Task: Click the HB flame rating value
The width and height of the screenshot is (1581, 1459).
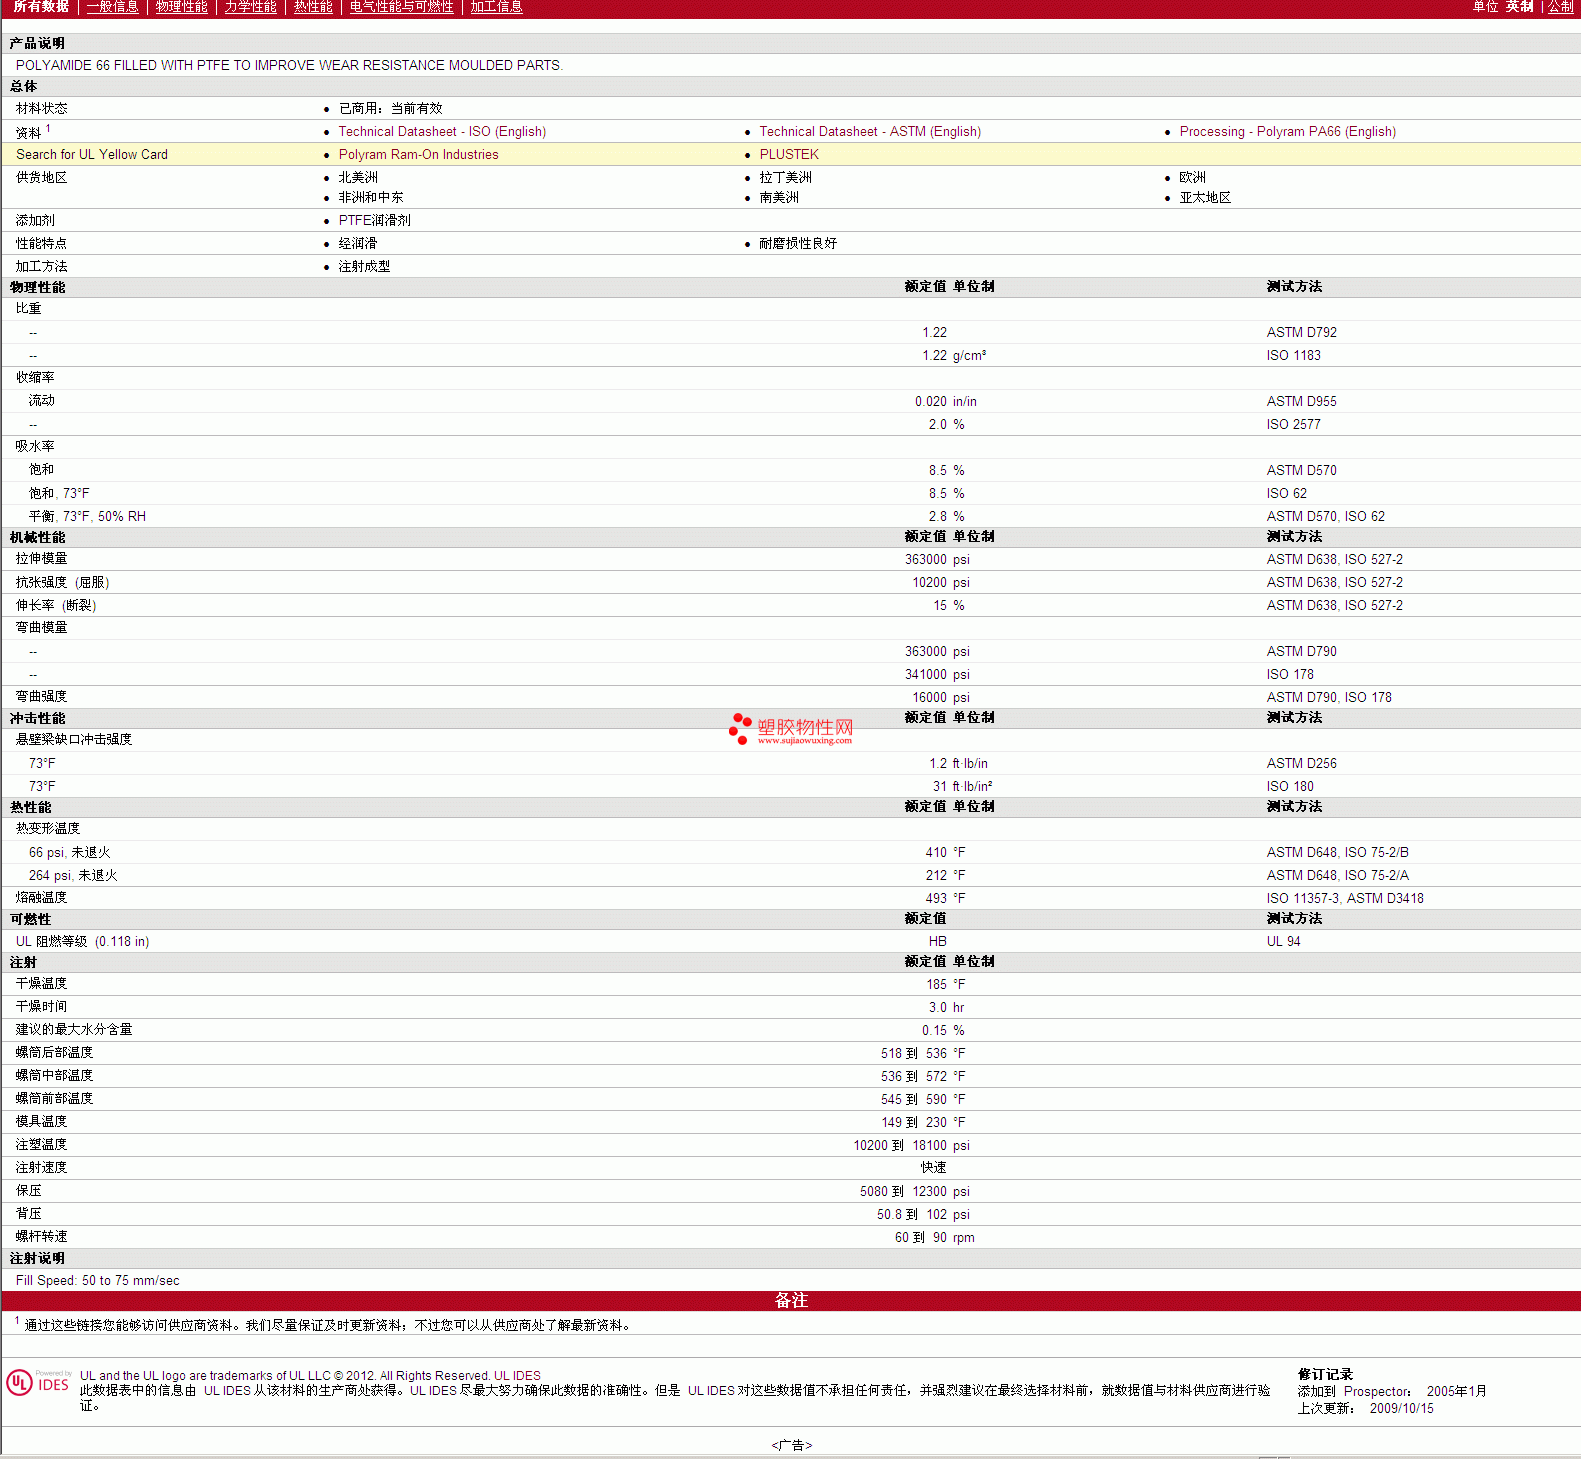Action: [937, 942]
